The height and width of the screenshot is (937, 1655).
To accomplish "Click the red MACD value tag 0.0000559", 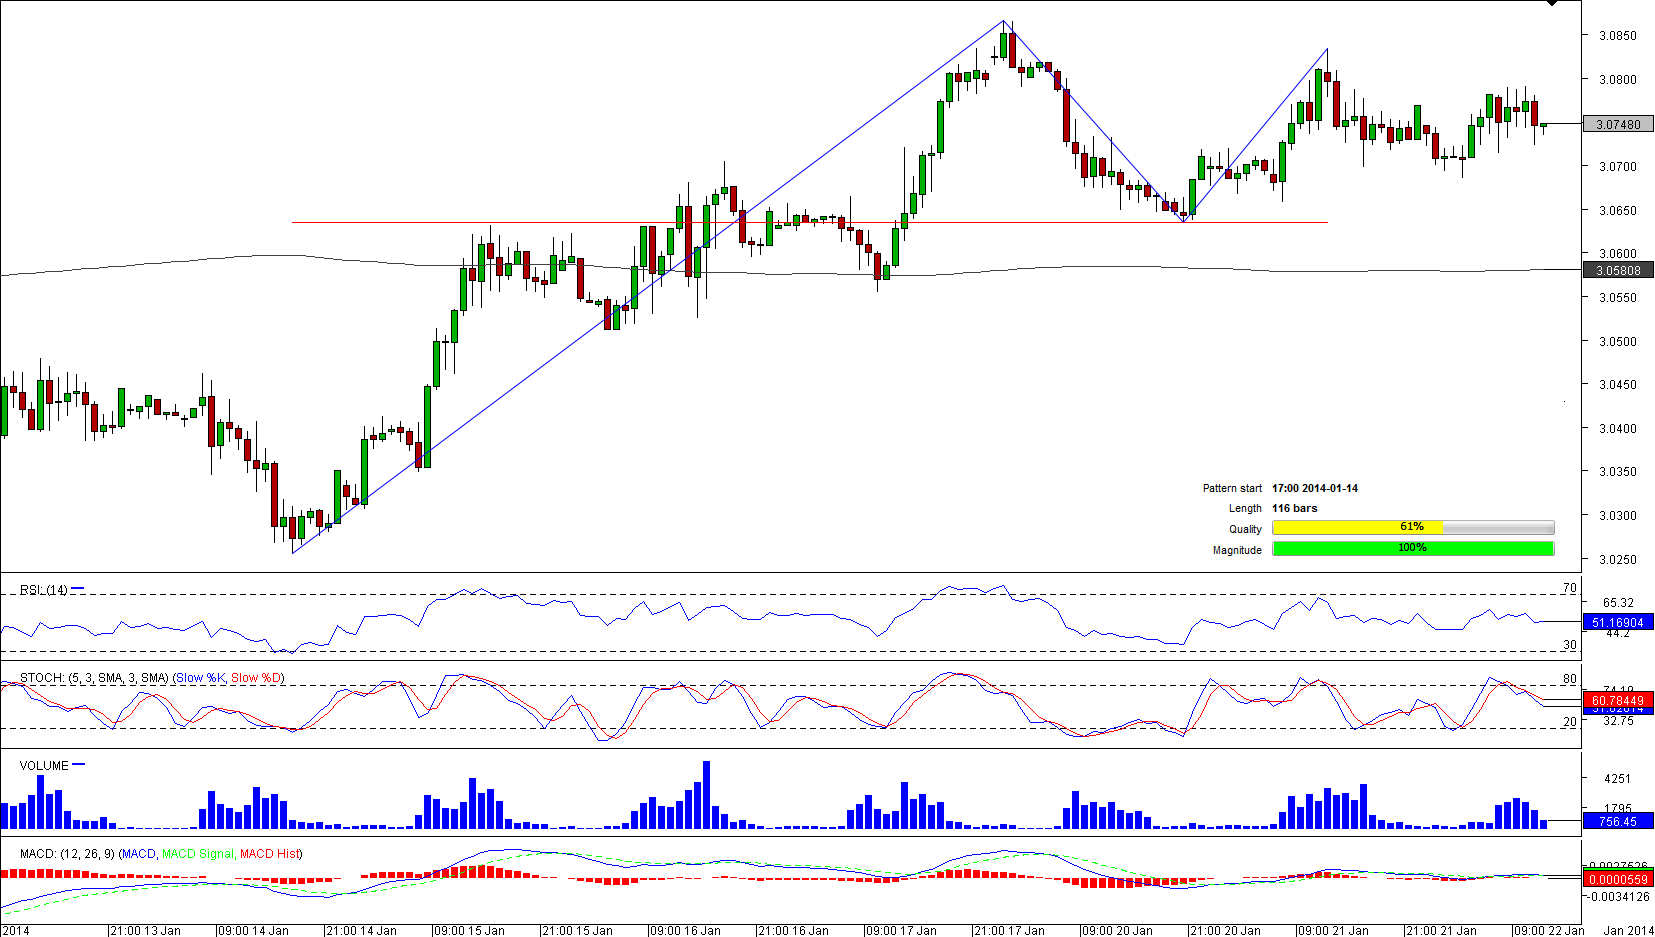I will coord(1618,880).
